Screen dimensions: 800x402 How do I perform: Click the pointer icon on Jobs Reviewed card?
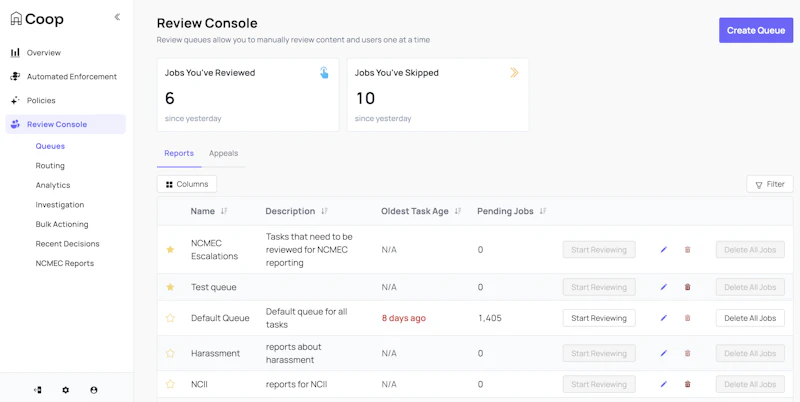(x=324, y=73)
